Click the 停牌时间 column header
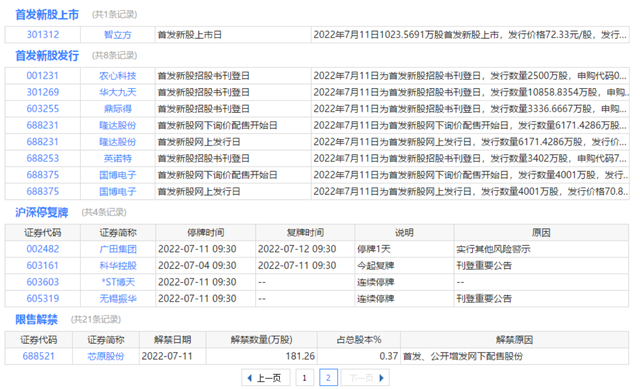 [206, 233]
